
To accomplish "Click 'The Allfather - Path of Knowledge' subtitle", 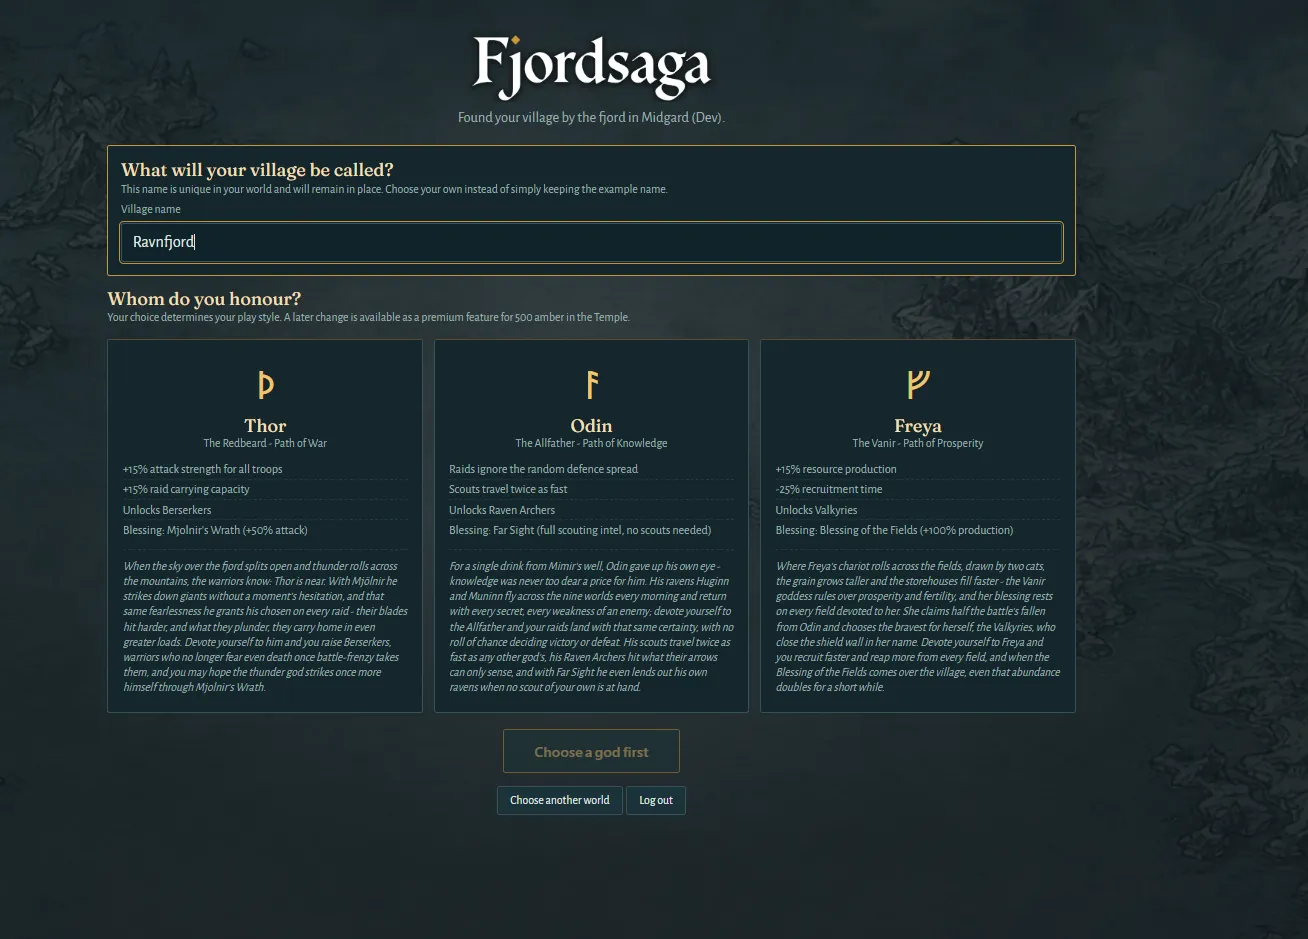I will (591, 443).
